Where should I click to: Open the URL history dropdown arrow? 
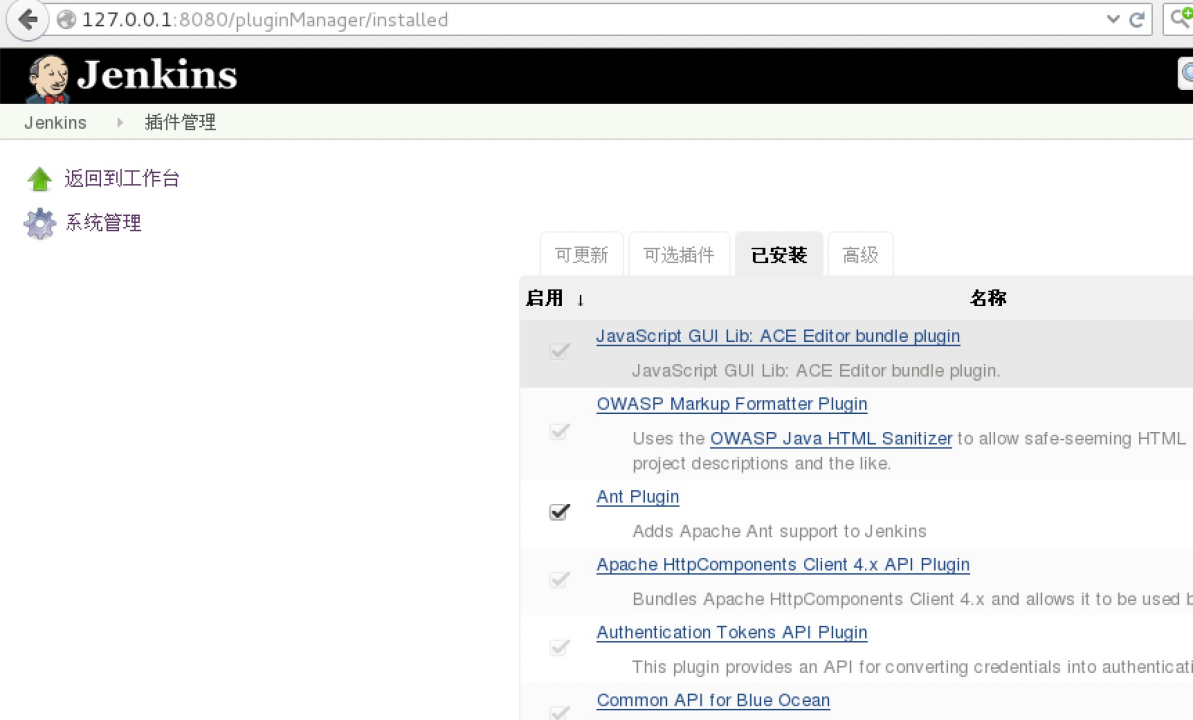coord(1113,20)
